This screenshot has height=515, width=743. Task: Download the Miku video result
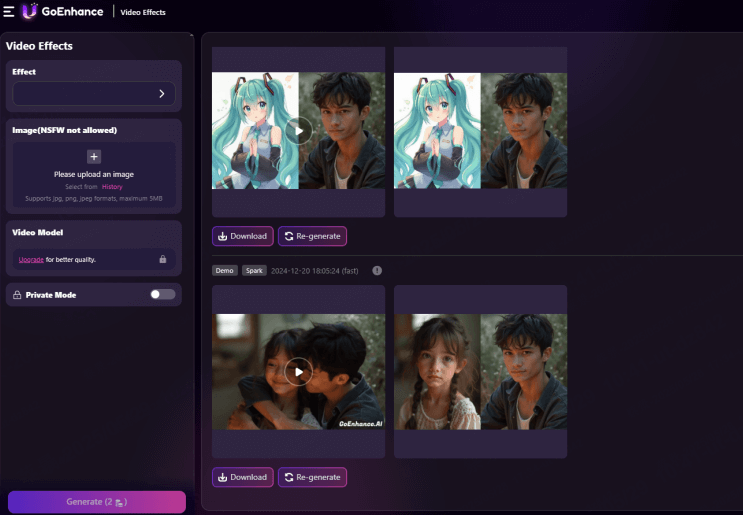243,236
